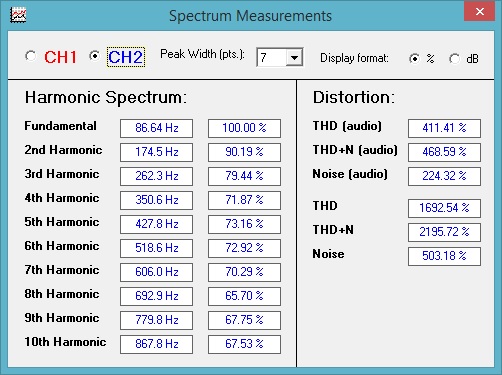Click the 73.16 % level value

pos(244,224)
